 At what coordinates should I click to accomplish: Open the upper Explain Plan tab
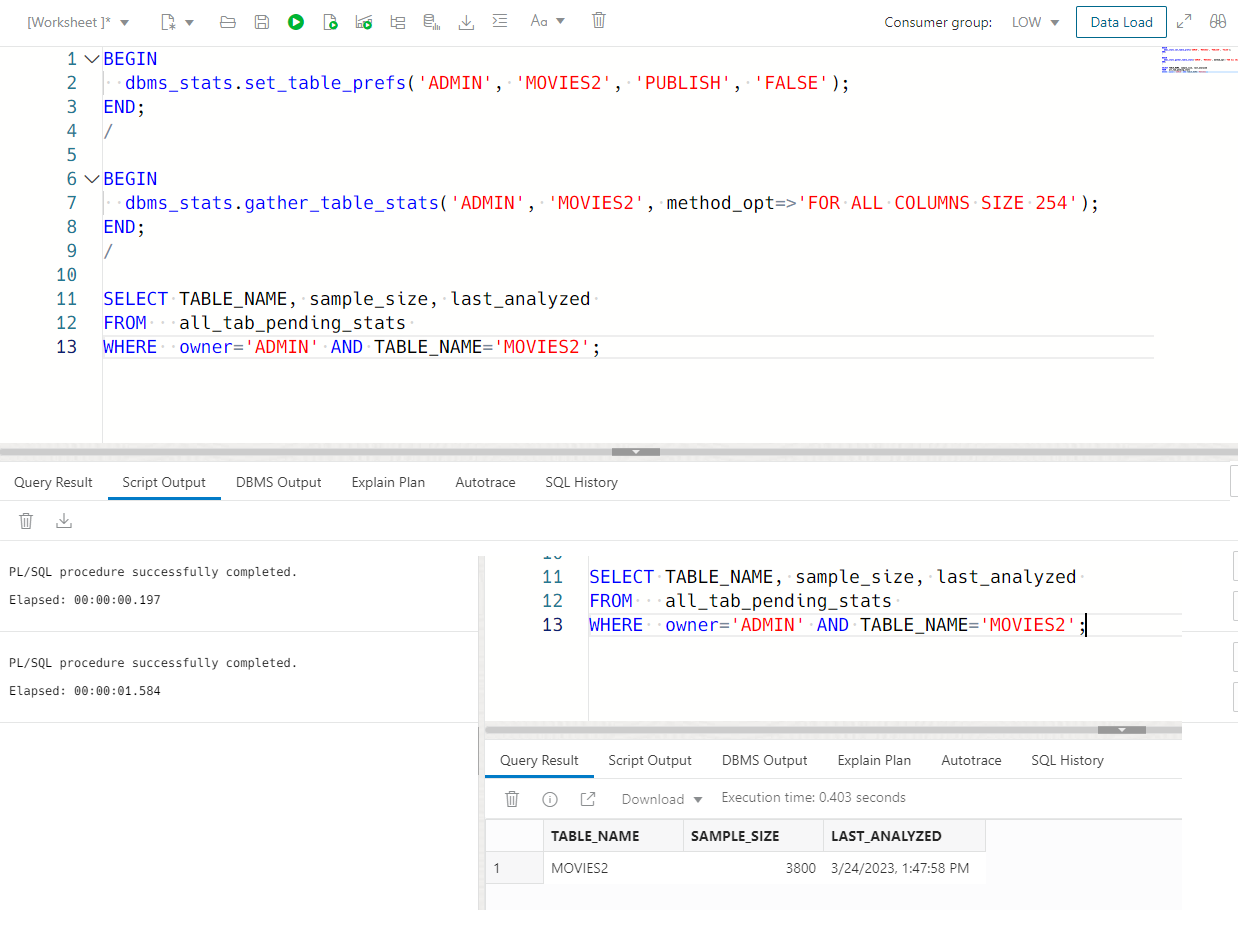pyautogui.click(x=388, y=482)
